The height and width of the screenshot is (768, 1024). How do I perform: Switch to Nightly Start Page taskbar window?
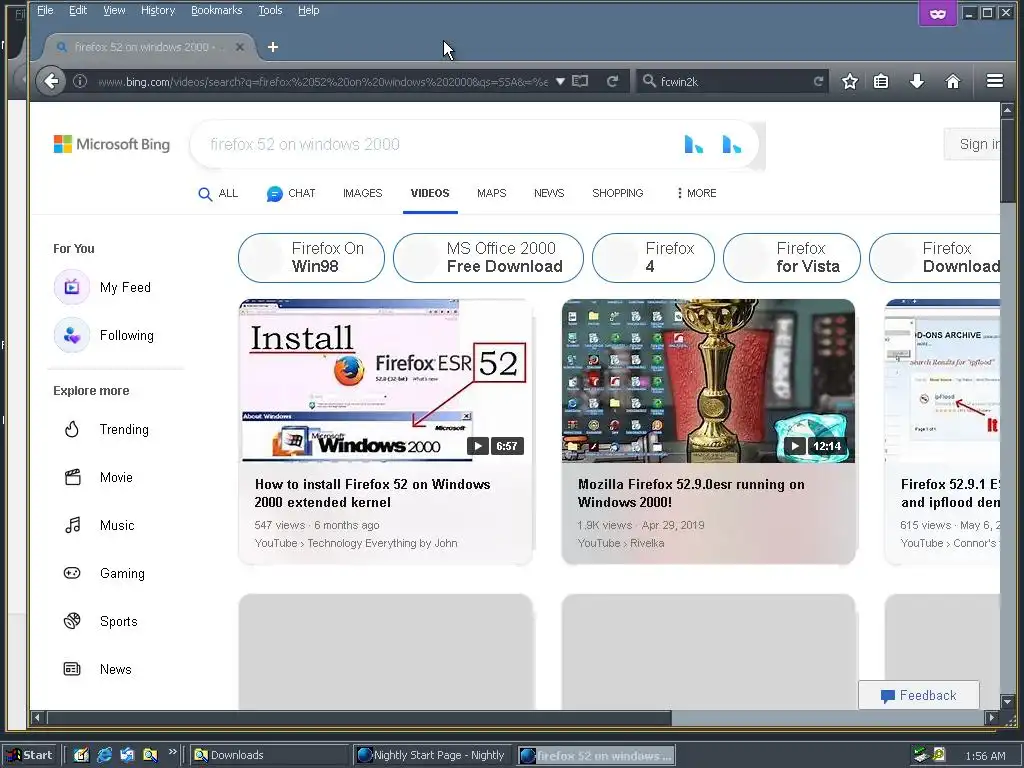(432, 755)
